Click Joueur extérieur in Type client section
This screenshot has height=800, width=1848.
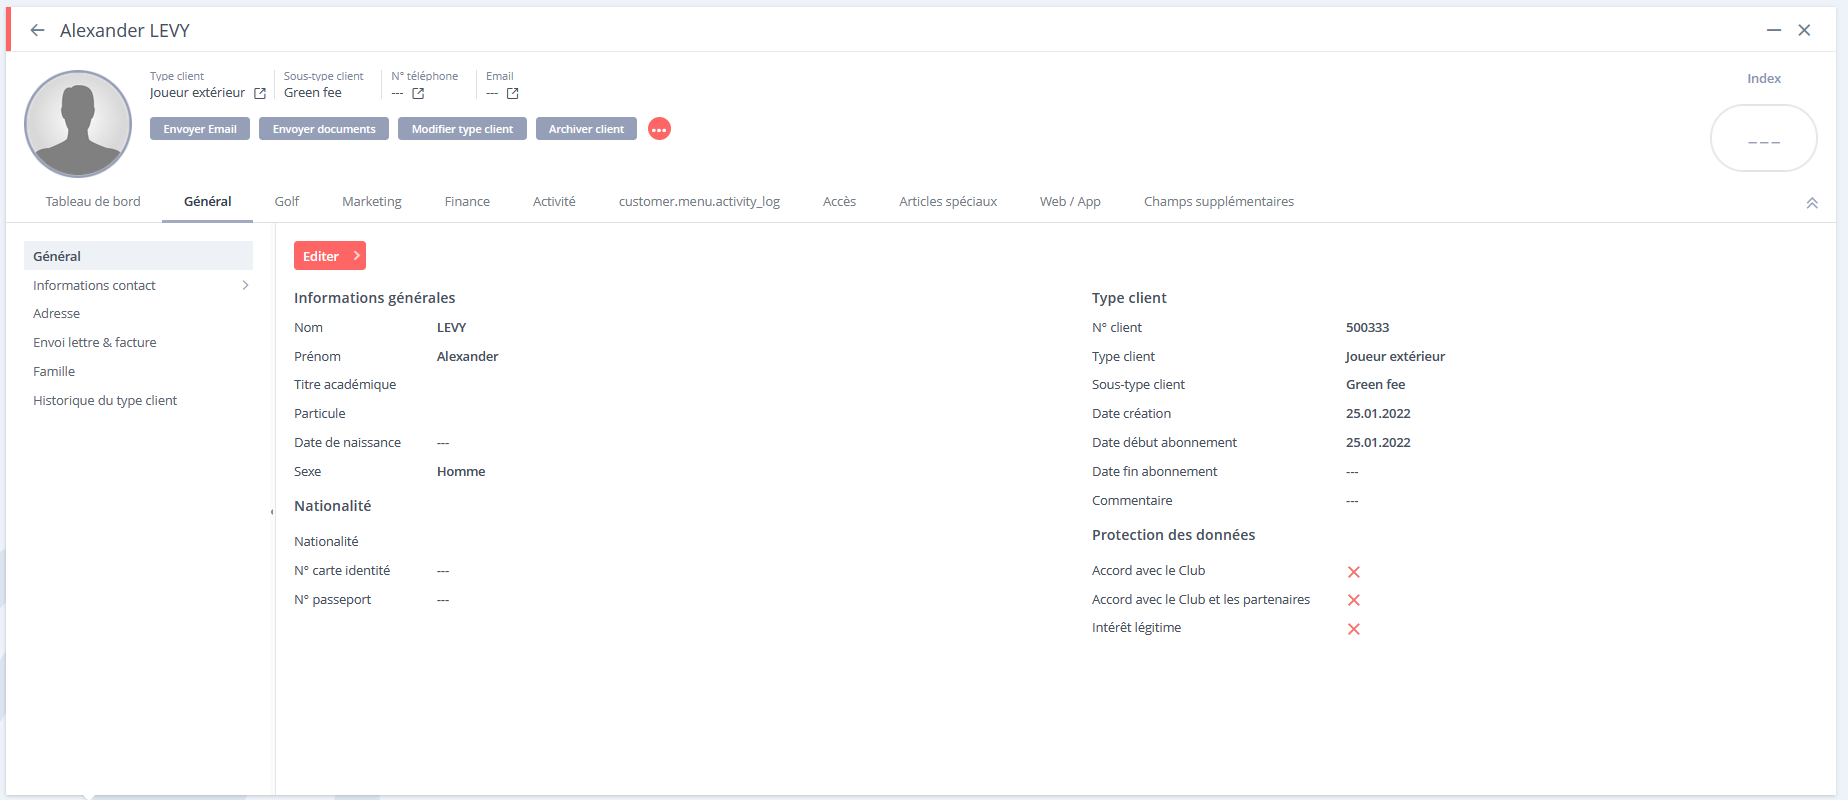[x=1395, y=356]
